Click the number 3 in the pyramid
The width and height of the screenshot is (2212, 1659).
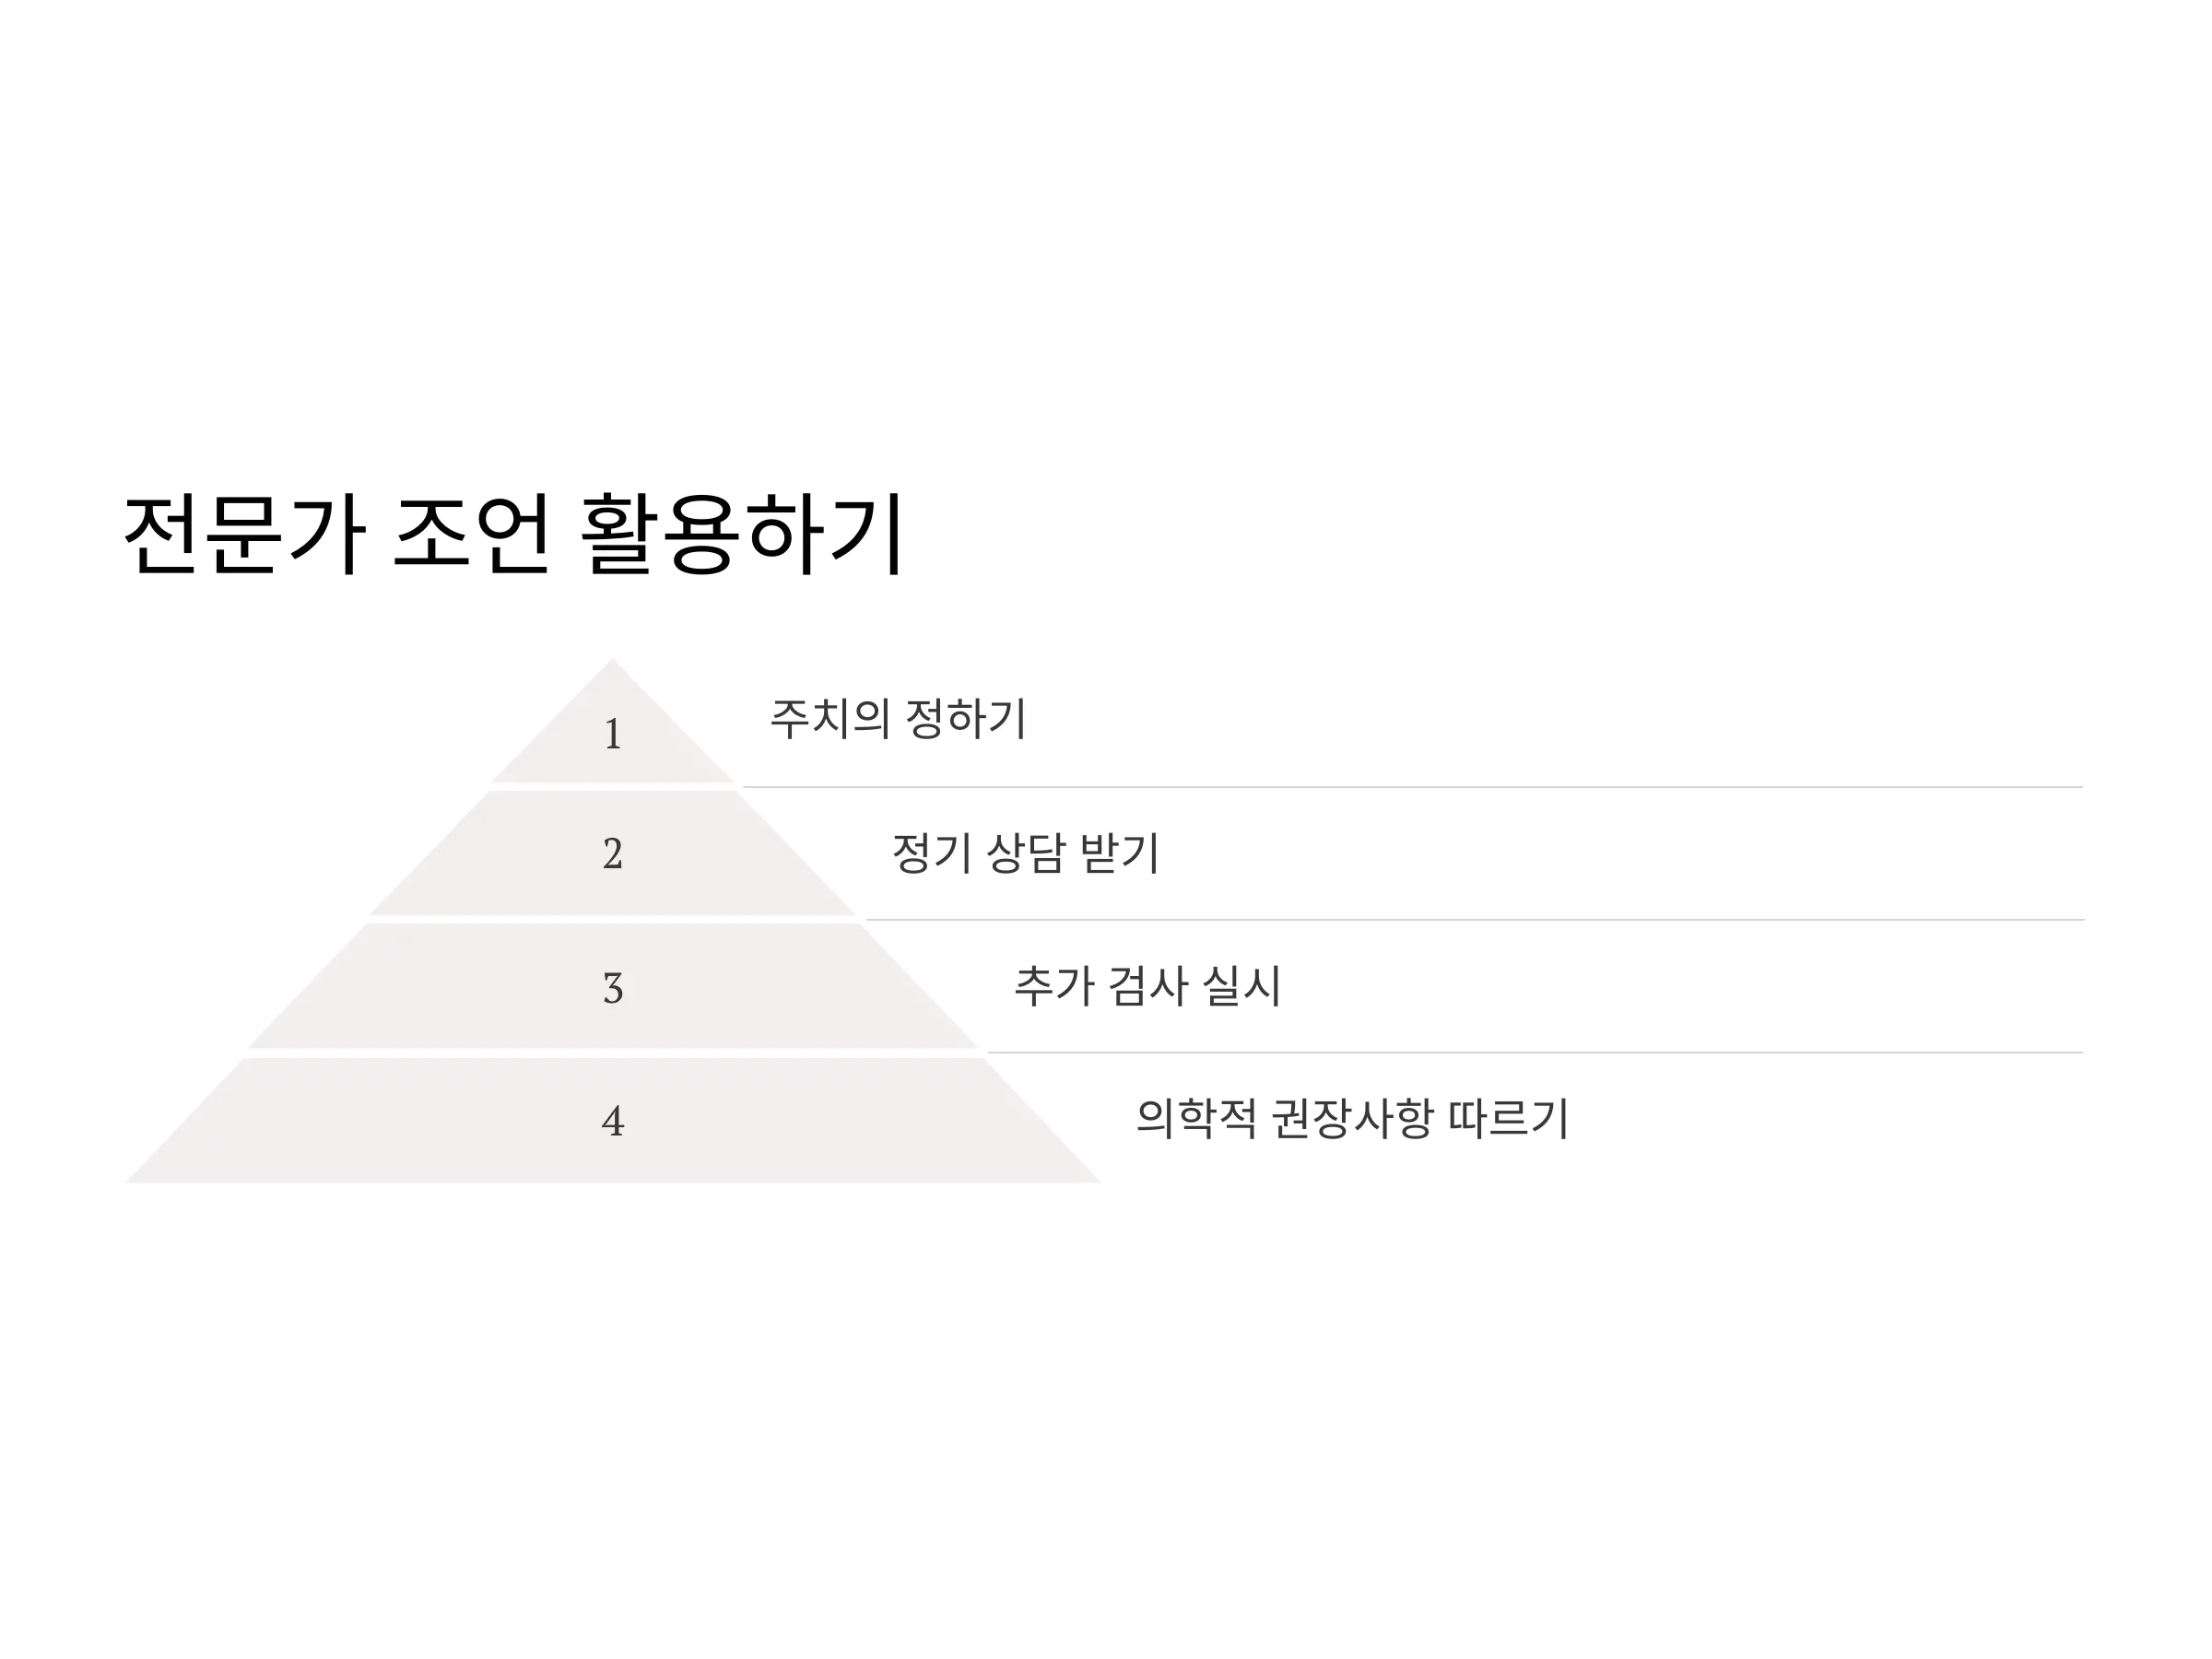tap(613, 989)
